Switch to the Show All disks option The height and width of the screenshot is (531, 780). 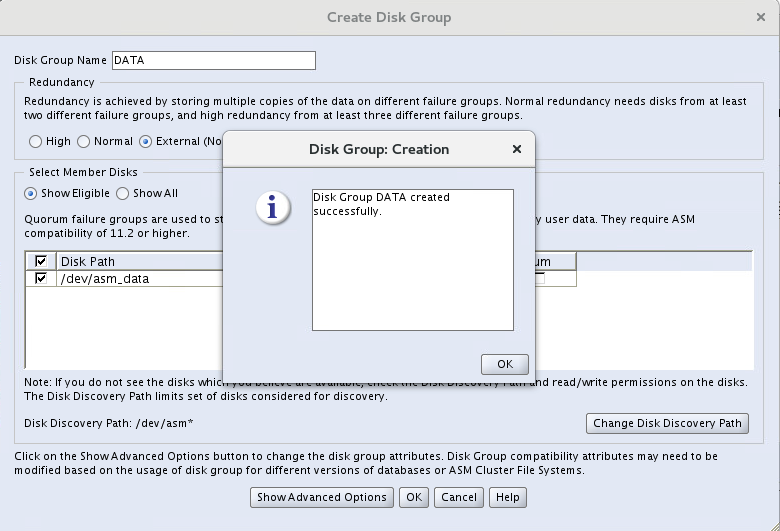123,194
